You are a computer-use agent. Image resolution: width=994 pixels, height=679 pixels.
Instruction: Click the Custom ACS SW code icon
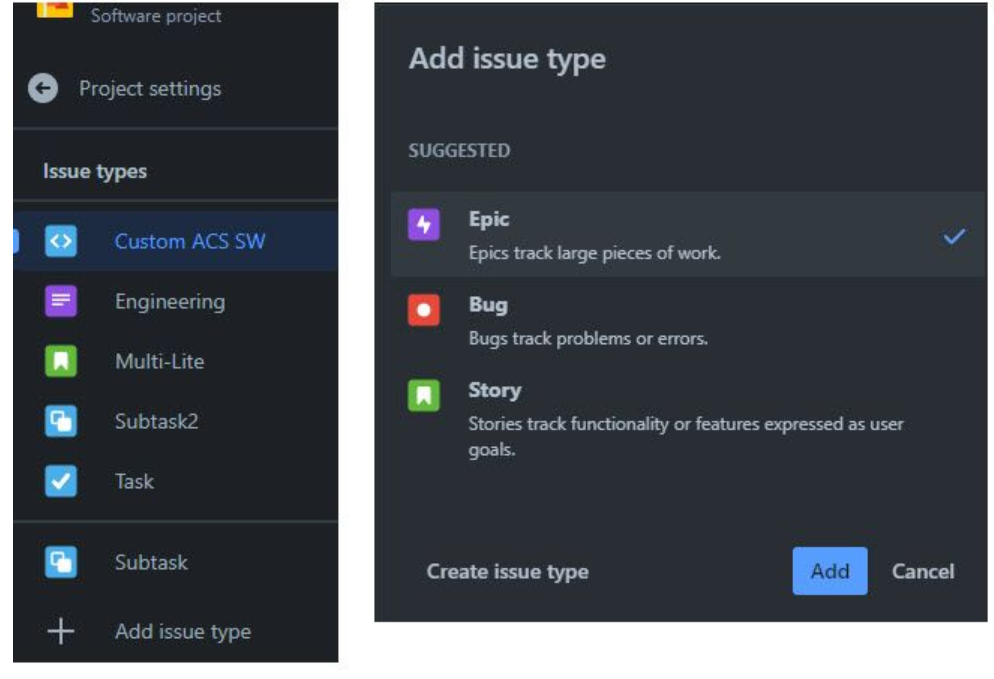coord(61,241)
